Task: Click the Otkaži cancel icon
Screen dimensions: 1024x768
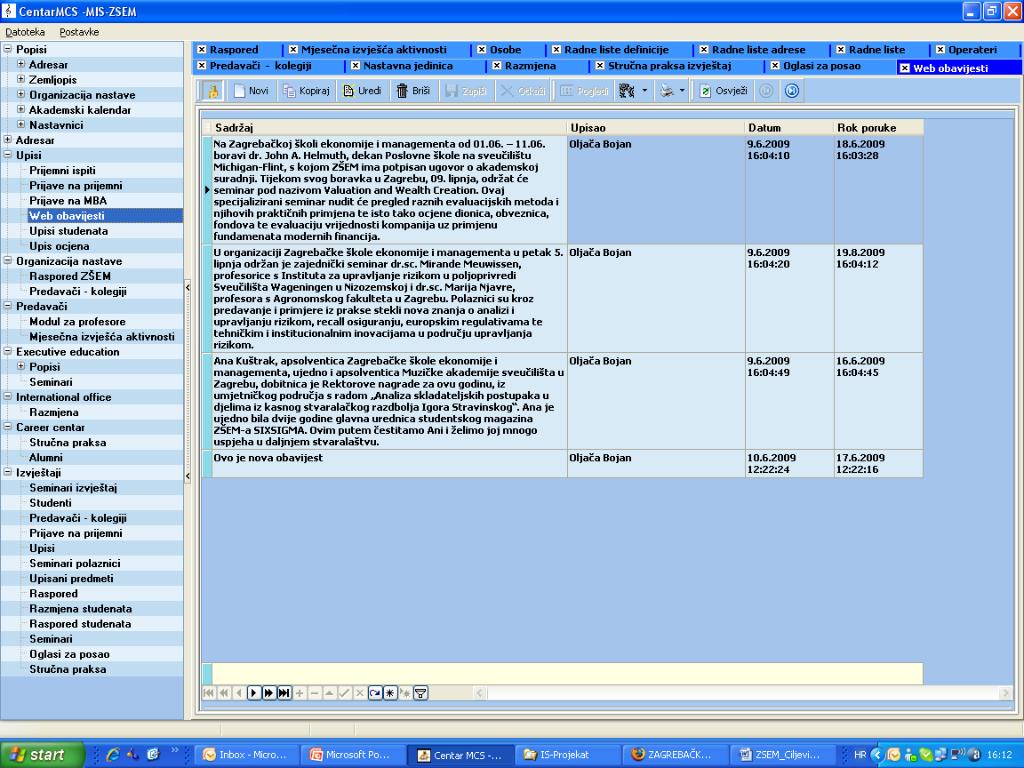Action: tap(522, 91)
